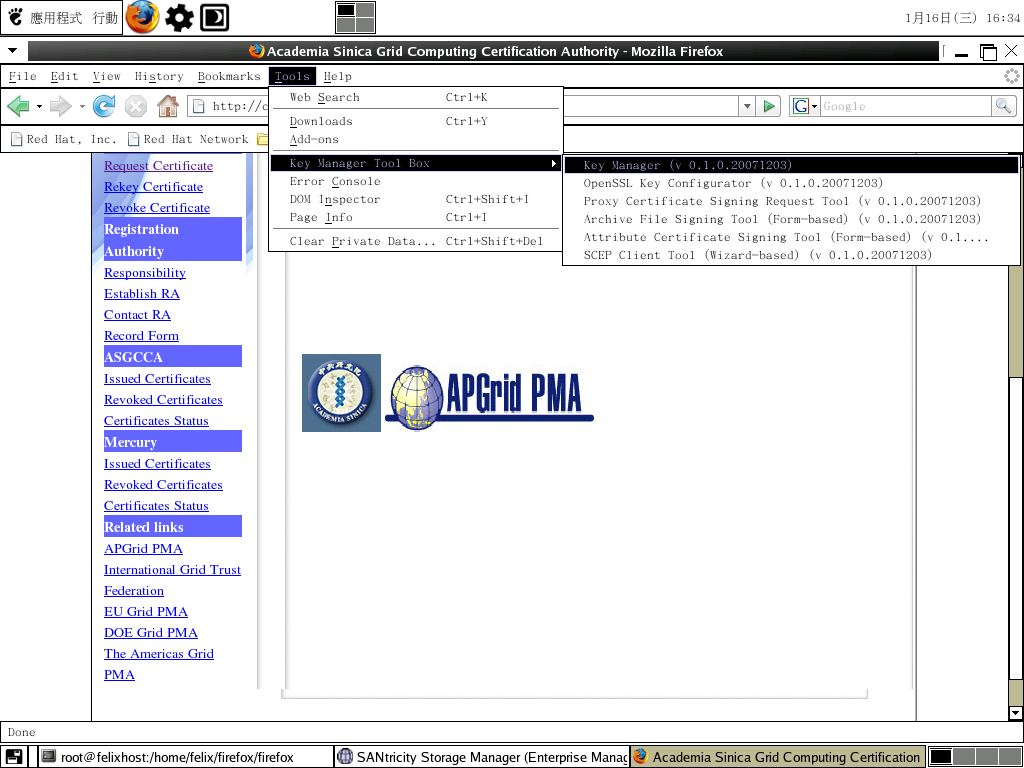Open the search engine chooser dropdown
Screen dimensions: 1024x768
[814, 106]
